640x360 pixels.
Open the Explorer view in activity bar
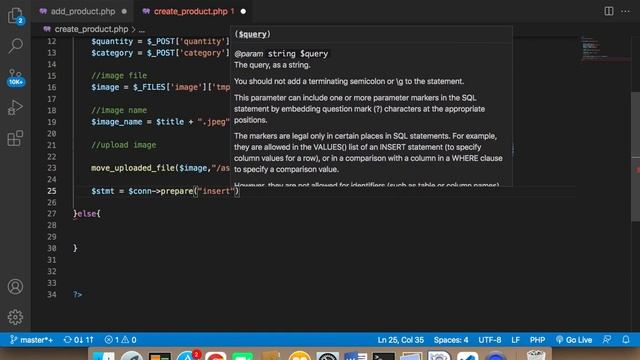coord(16,16)
